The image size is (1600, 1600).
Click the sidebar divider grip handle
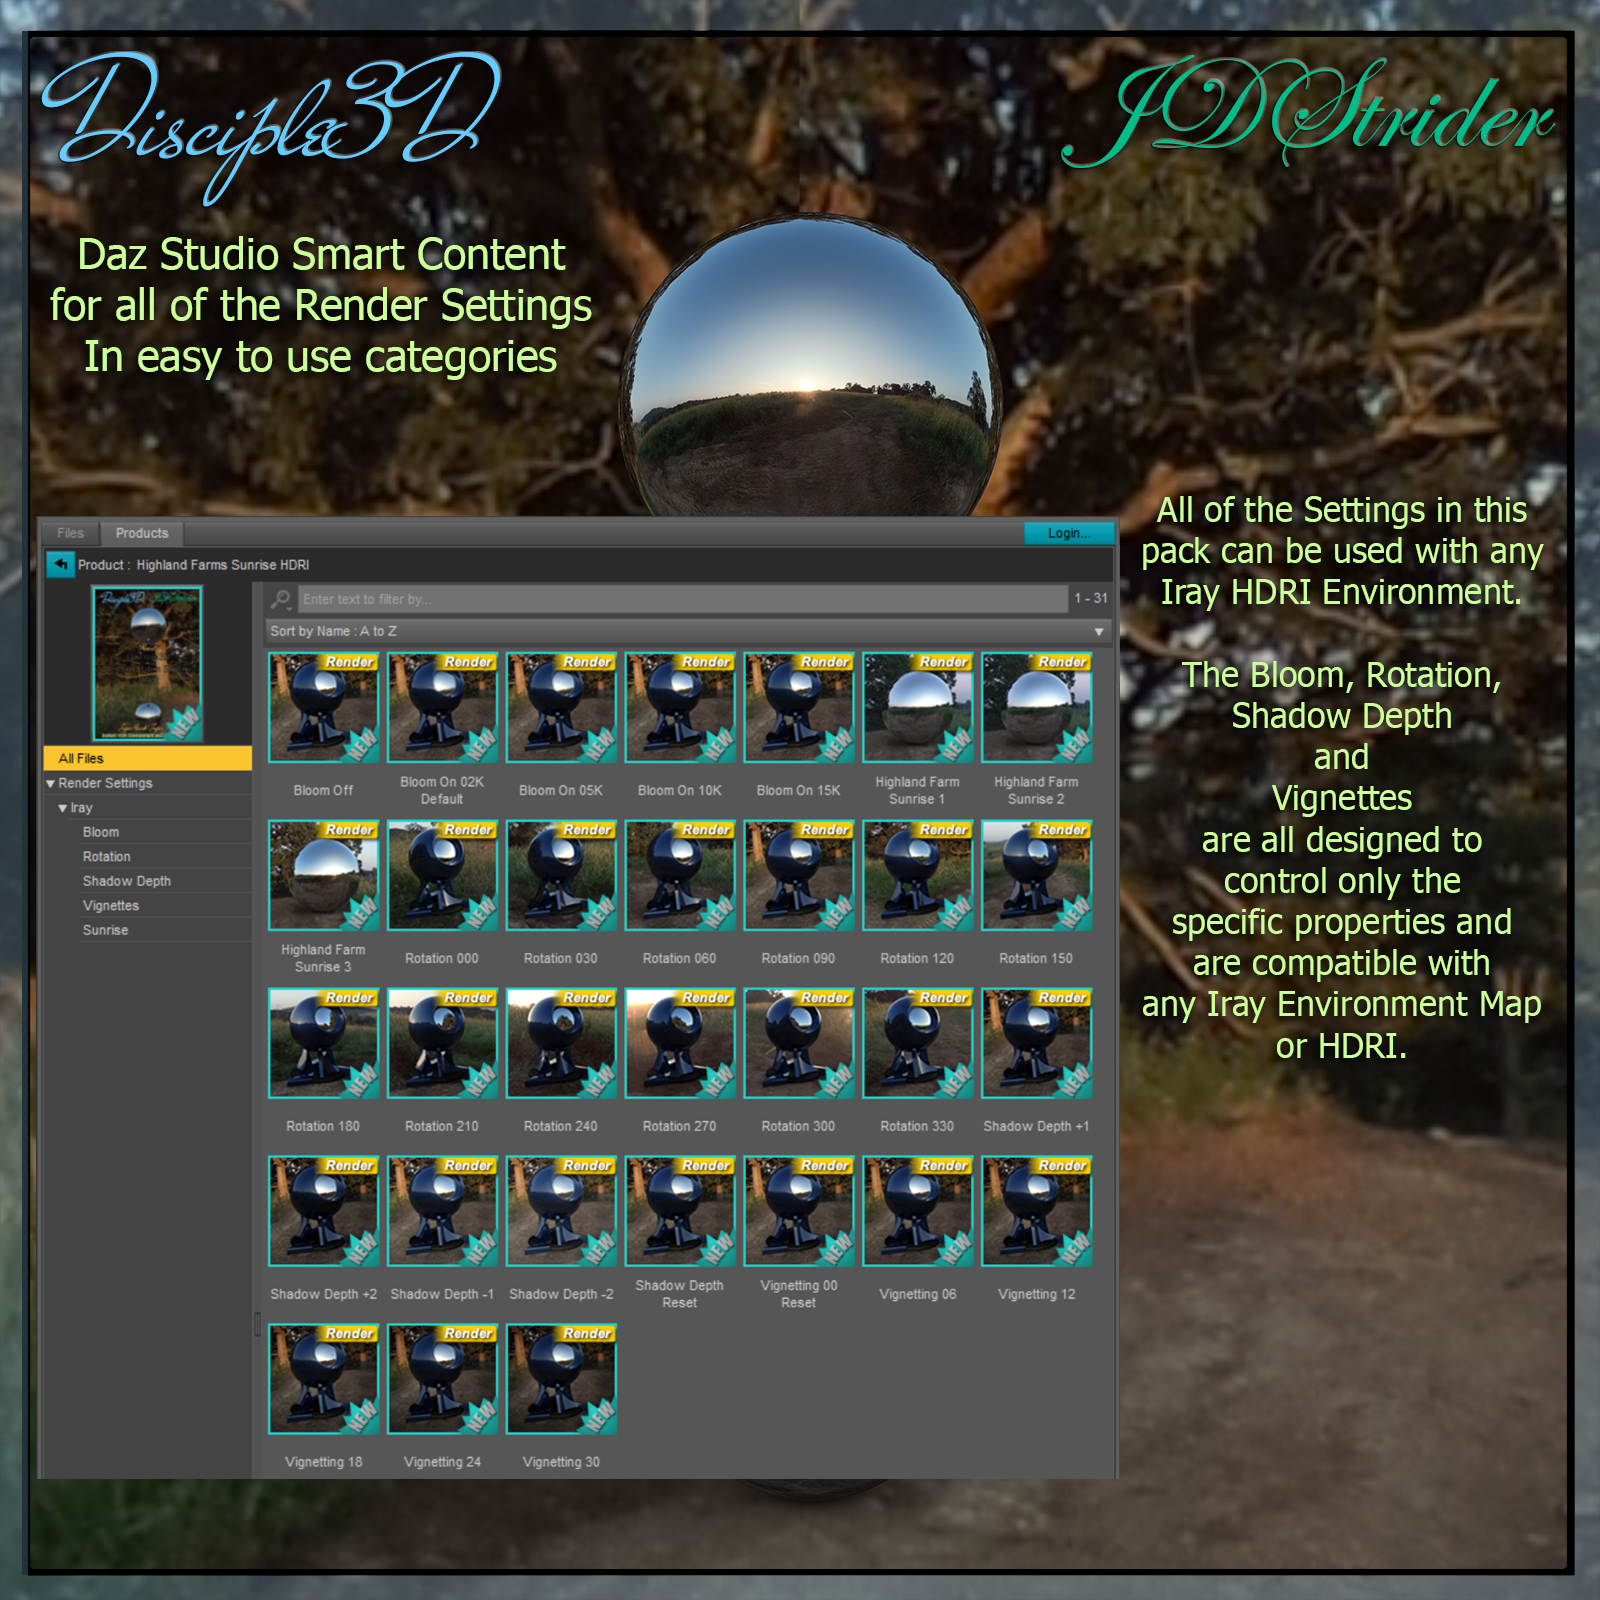point(257,1325)
